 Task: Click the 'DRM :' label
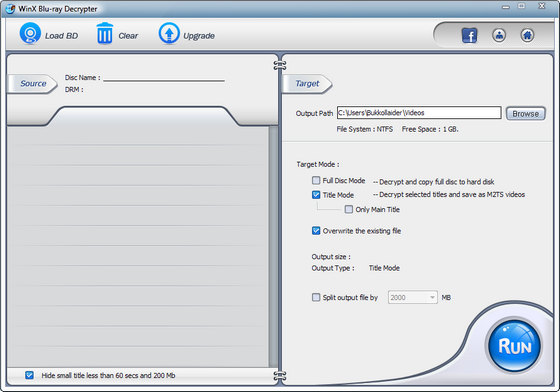click(74, 90)
